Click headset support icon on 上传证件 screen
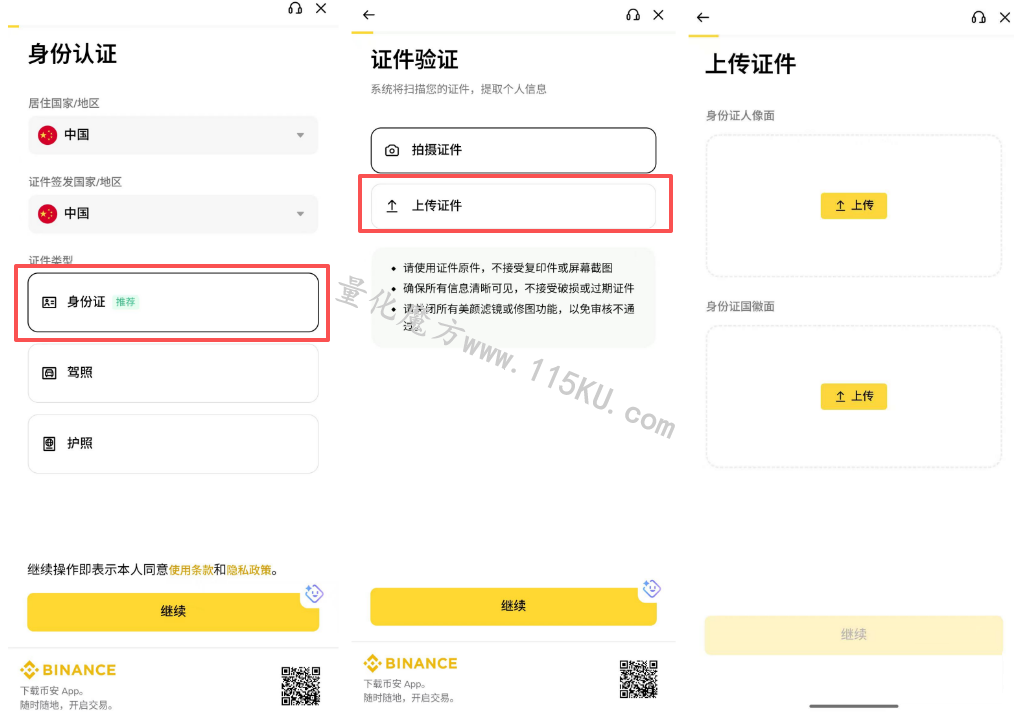The image size is (1014, 714). (978, 17)
